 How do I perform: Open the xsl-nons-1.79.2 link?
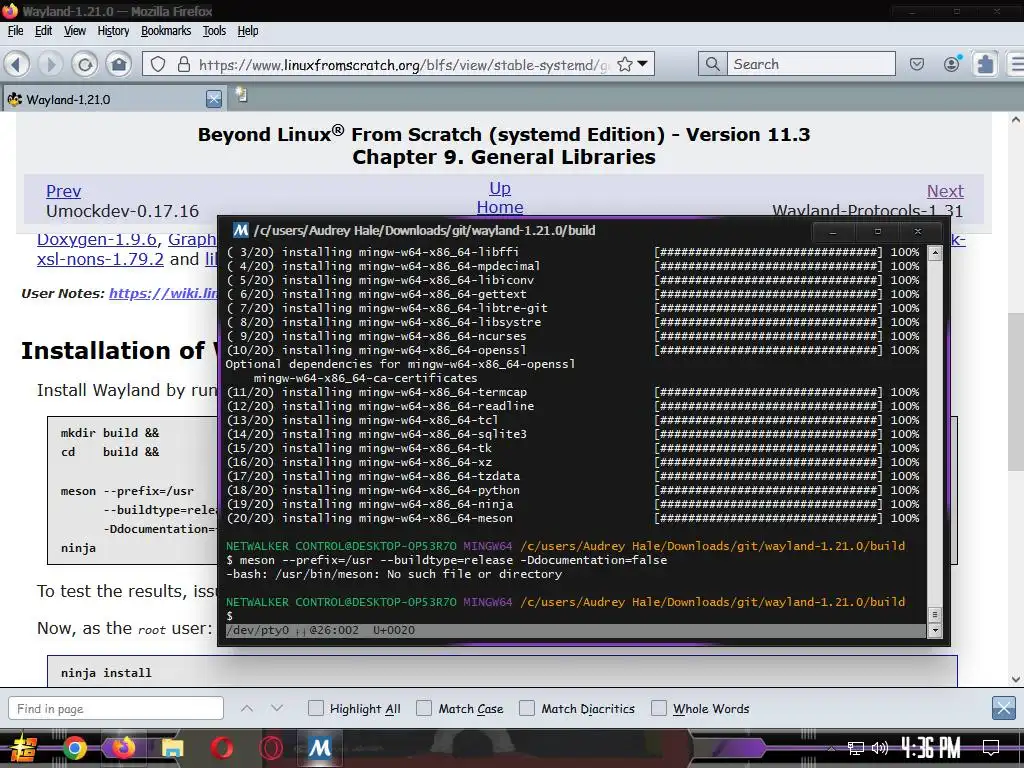(x=100, y=259)
